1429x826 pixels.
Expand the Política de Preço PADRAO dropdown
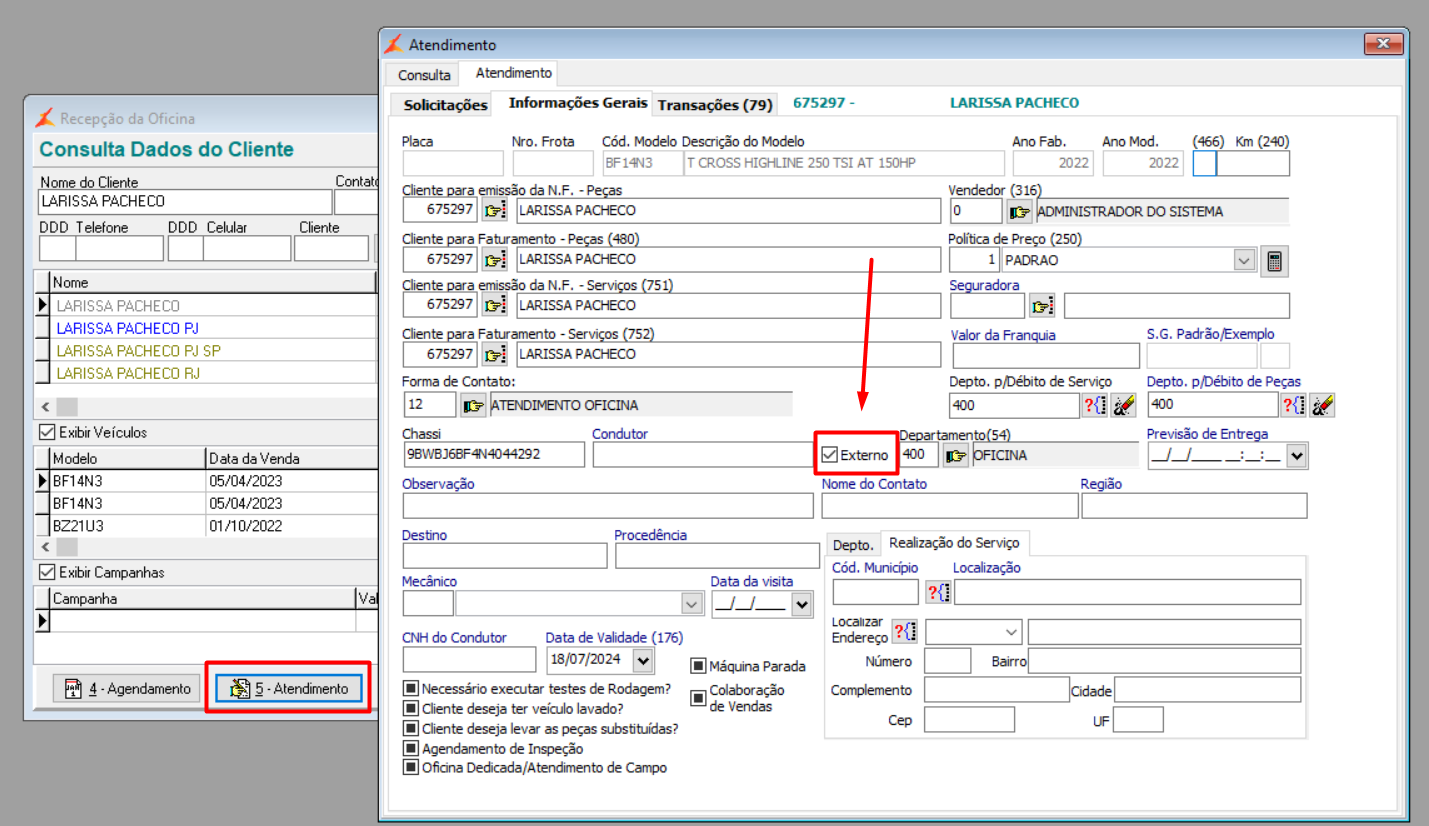coord(1244,260)
